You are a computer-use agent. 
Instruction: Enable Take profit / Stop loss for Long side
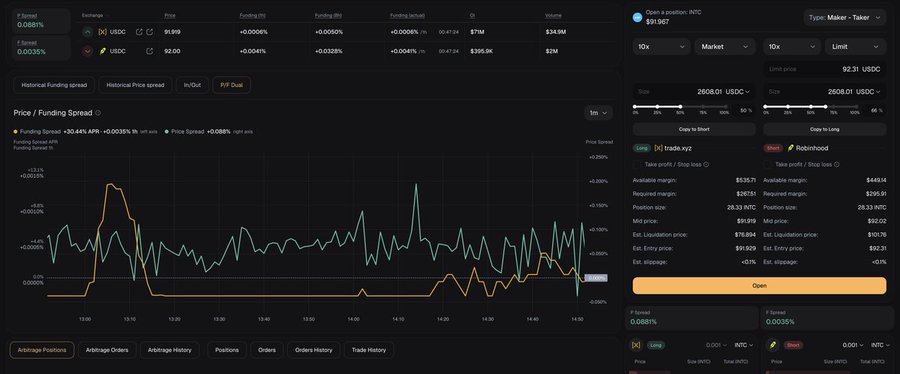tap(637, 165)
